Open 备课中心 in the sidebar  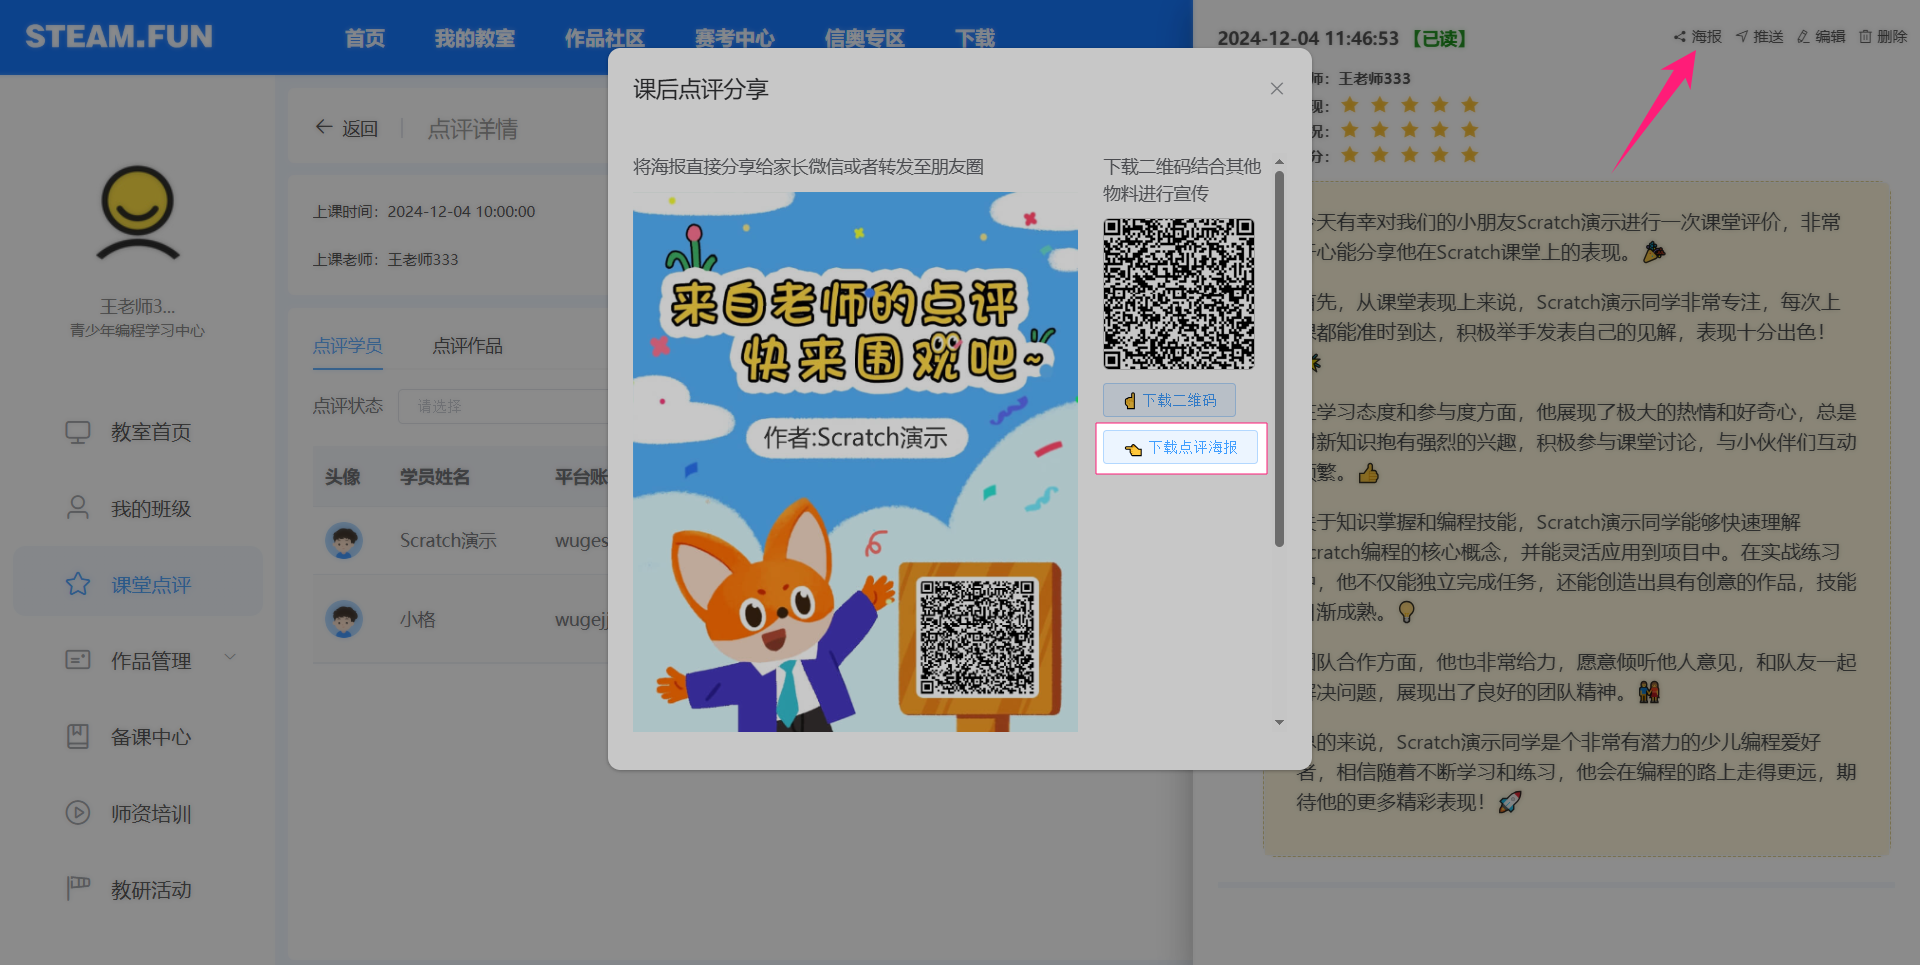tap(138, 738)
